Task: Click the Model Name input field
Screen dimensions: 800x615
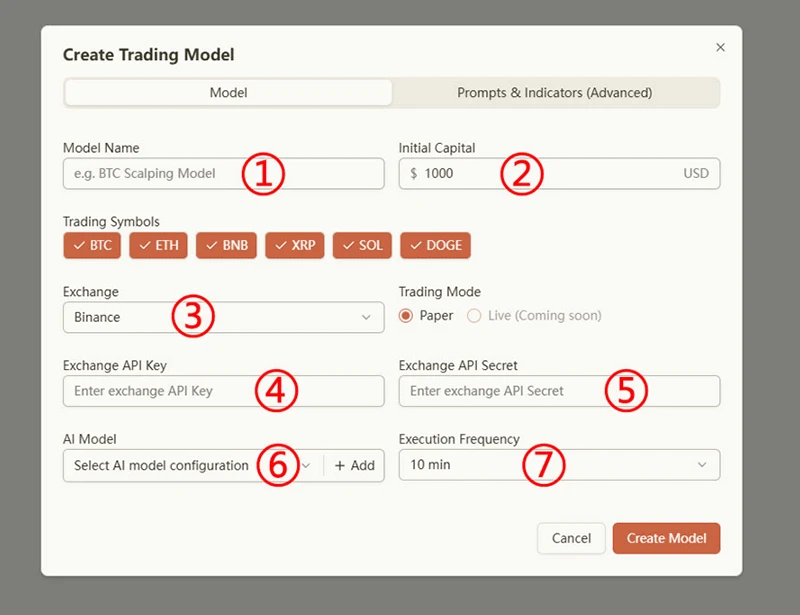Action: [x=223, y=174]
